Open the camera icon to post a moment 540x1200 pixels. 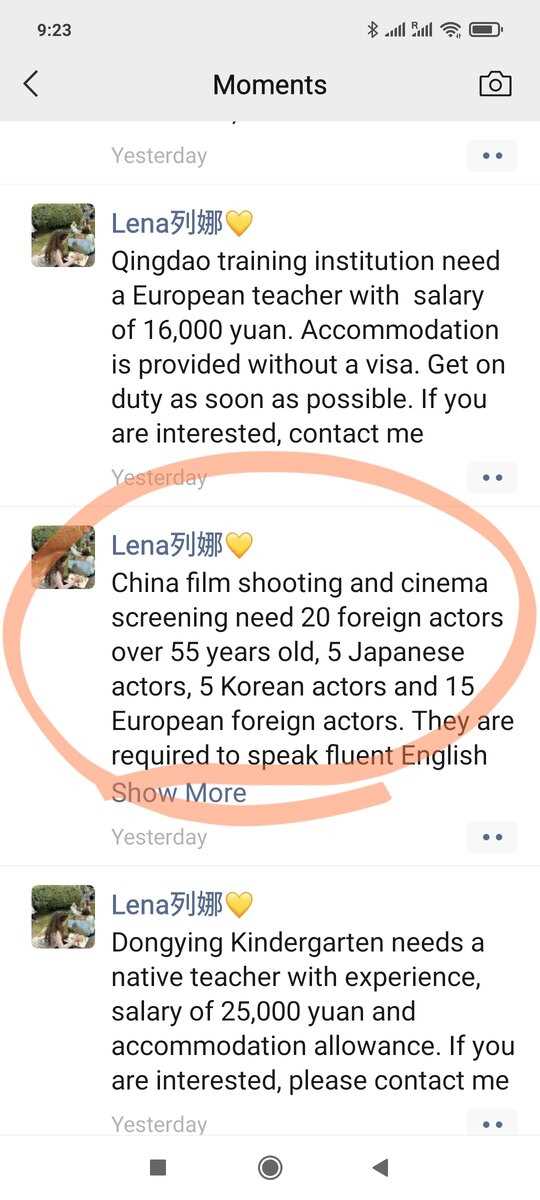pyautogui.click(x=495, y=84)
